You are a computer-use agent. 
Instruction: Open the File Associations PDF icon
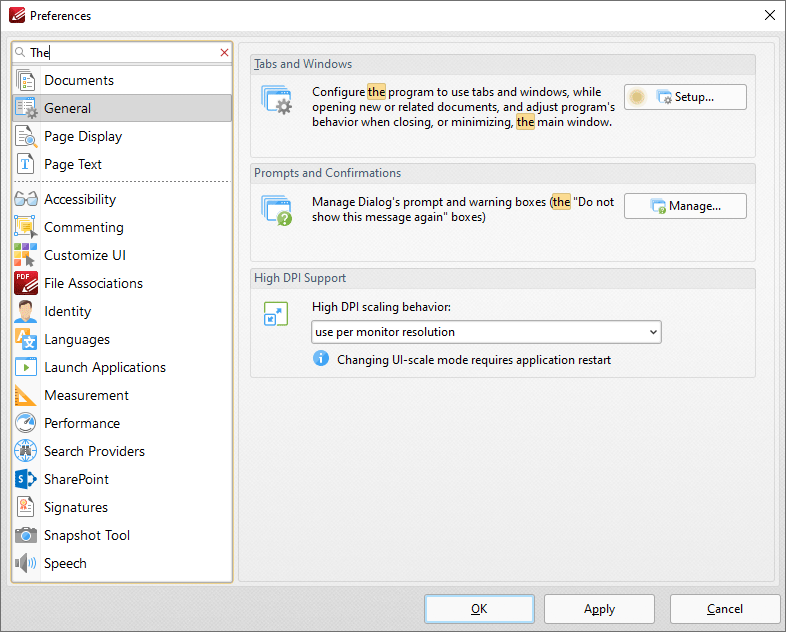(26, 283)
